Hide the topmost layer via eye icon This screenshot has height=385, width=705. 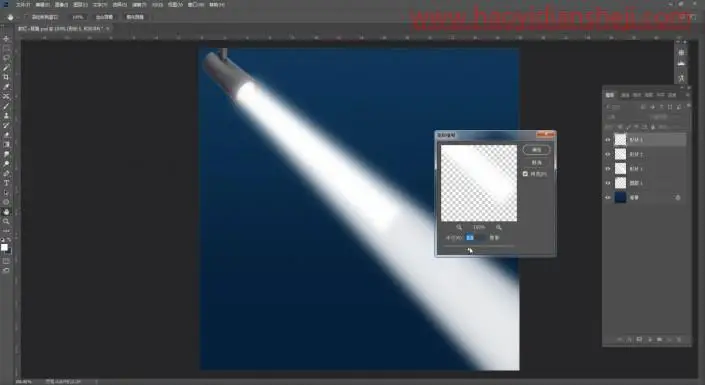pyautogui.click(x=607, y=140)
